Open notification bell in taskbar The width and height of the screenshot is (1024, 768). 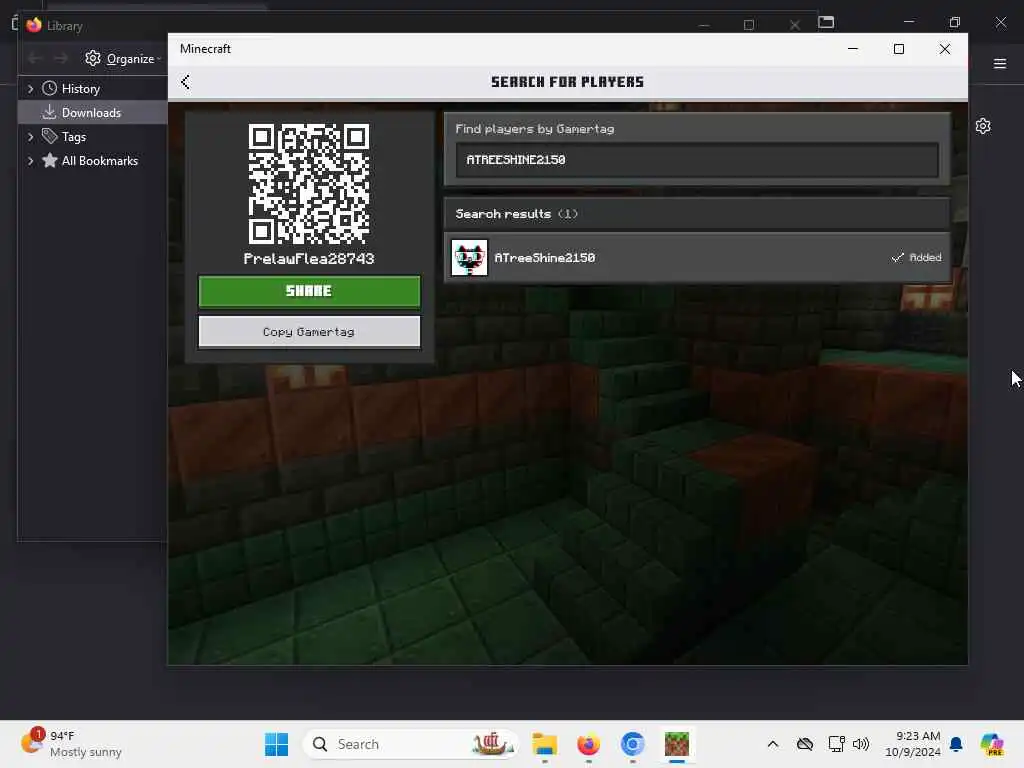[956, 744]
